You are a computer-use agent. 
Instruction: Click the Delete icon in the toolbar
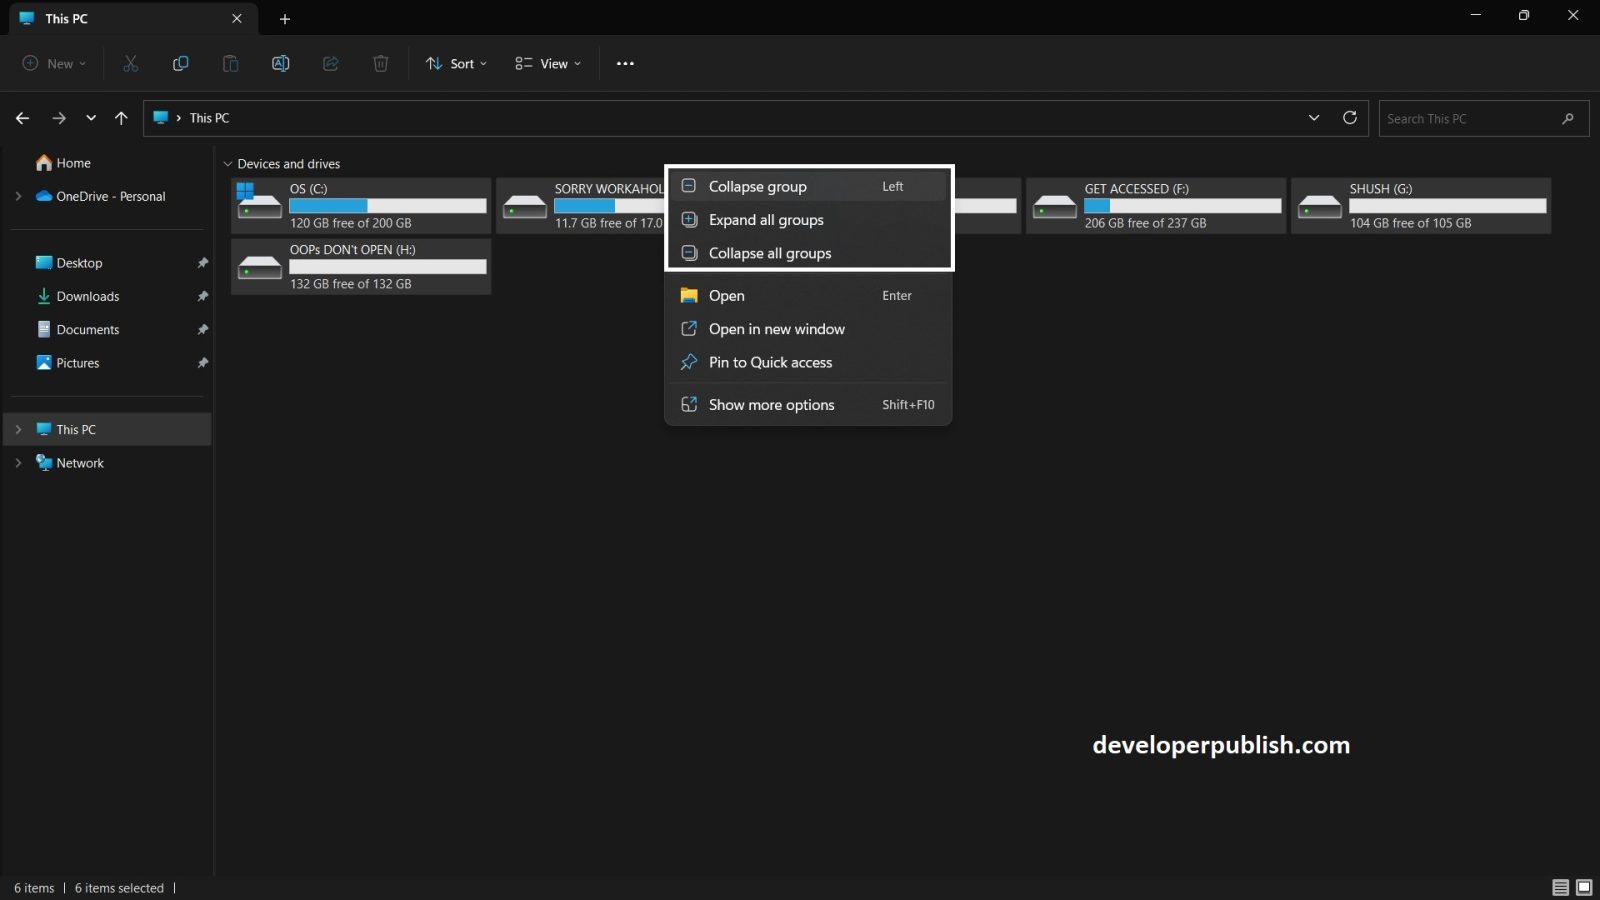point(380,63)
